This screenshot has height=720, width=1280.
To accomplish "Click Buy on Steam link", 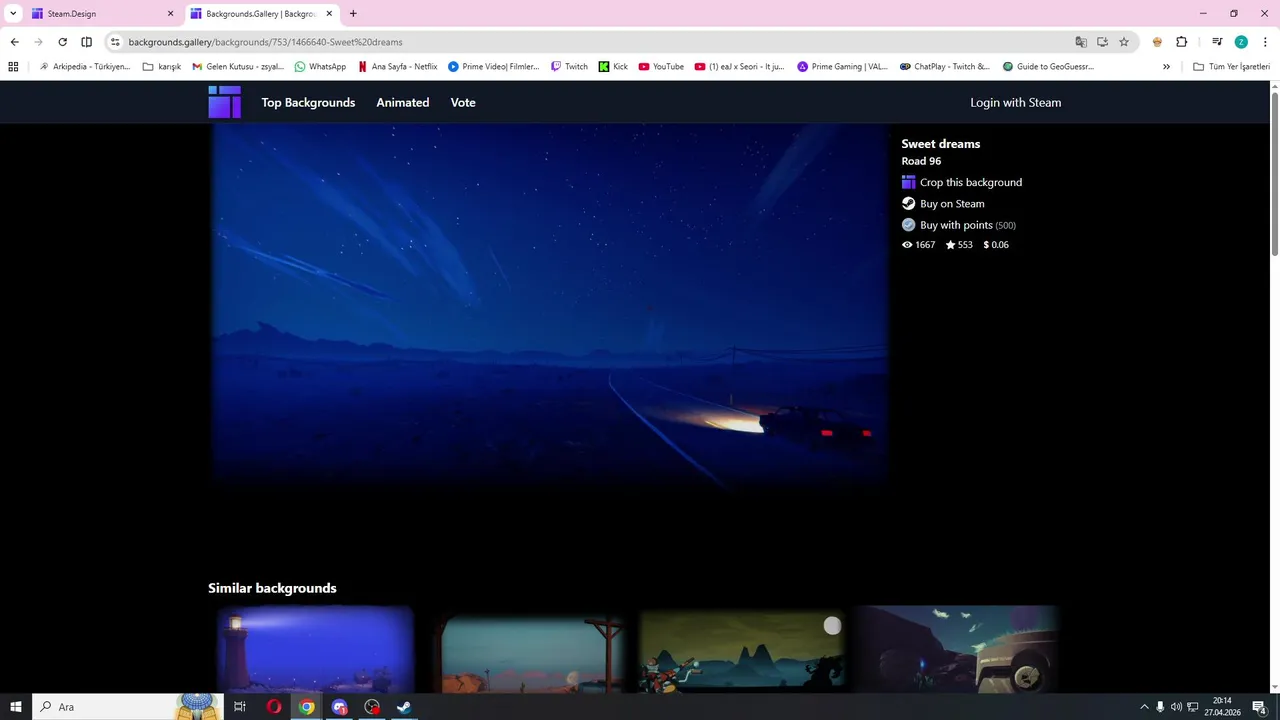I will pyautogui.click(x=952, y=203).
